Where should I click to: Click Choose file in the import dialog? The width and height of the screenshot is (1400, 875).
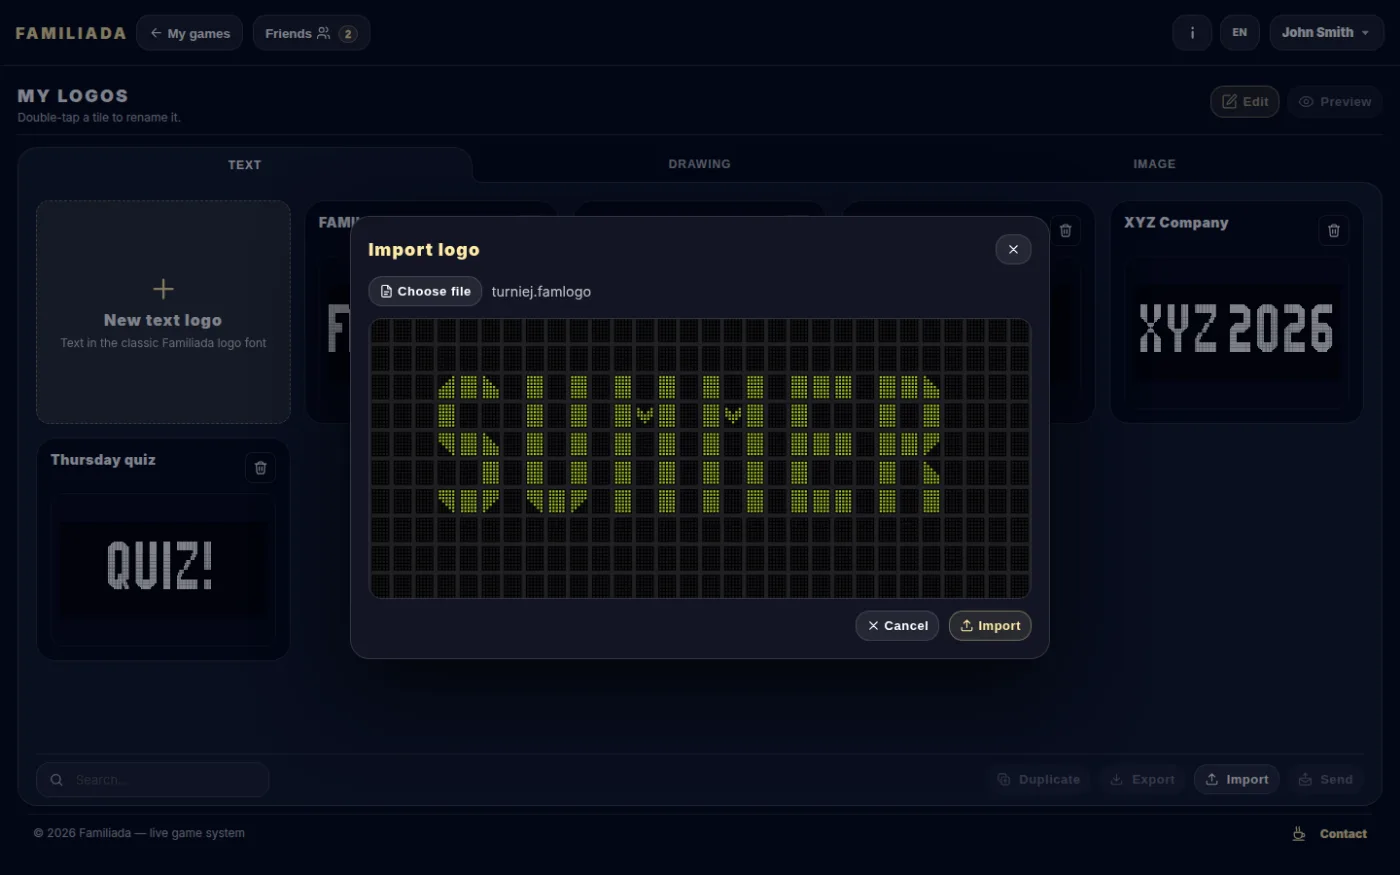pos(425,291)
